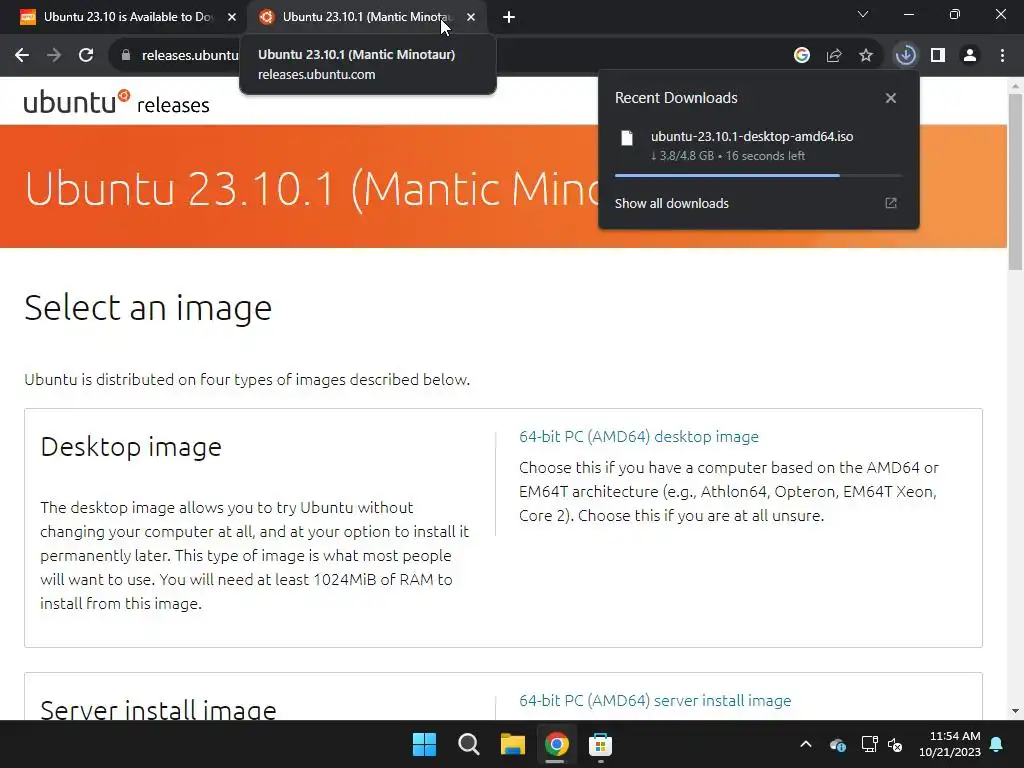Open a new tab with plus button
Viewport: 1024px width, 768px height.
tap(509, 17)
